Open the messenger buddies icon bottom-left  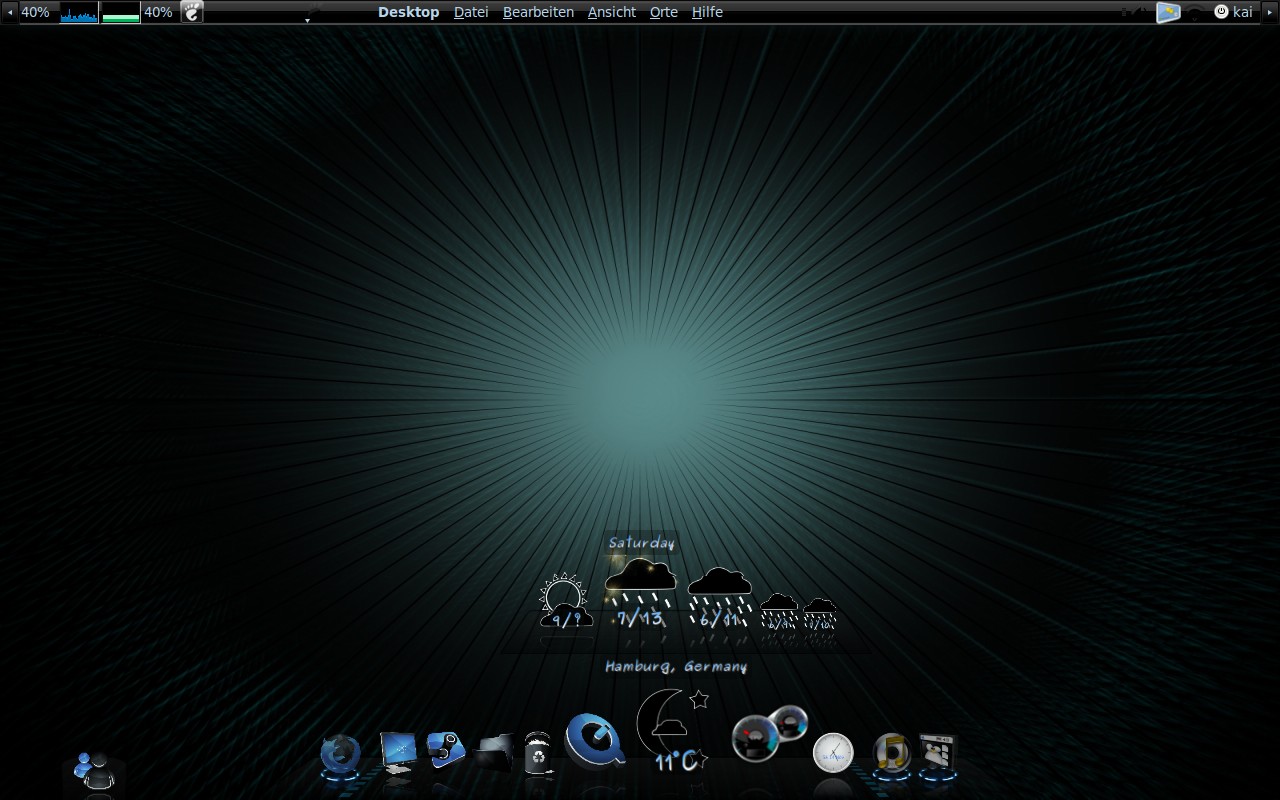[95, 770]
